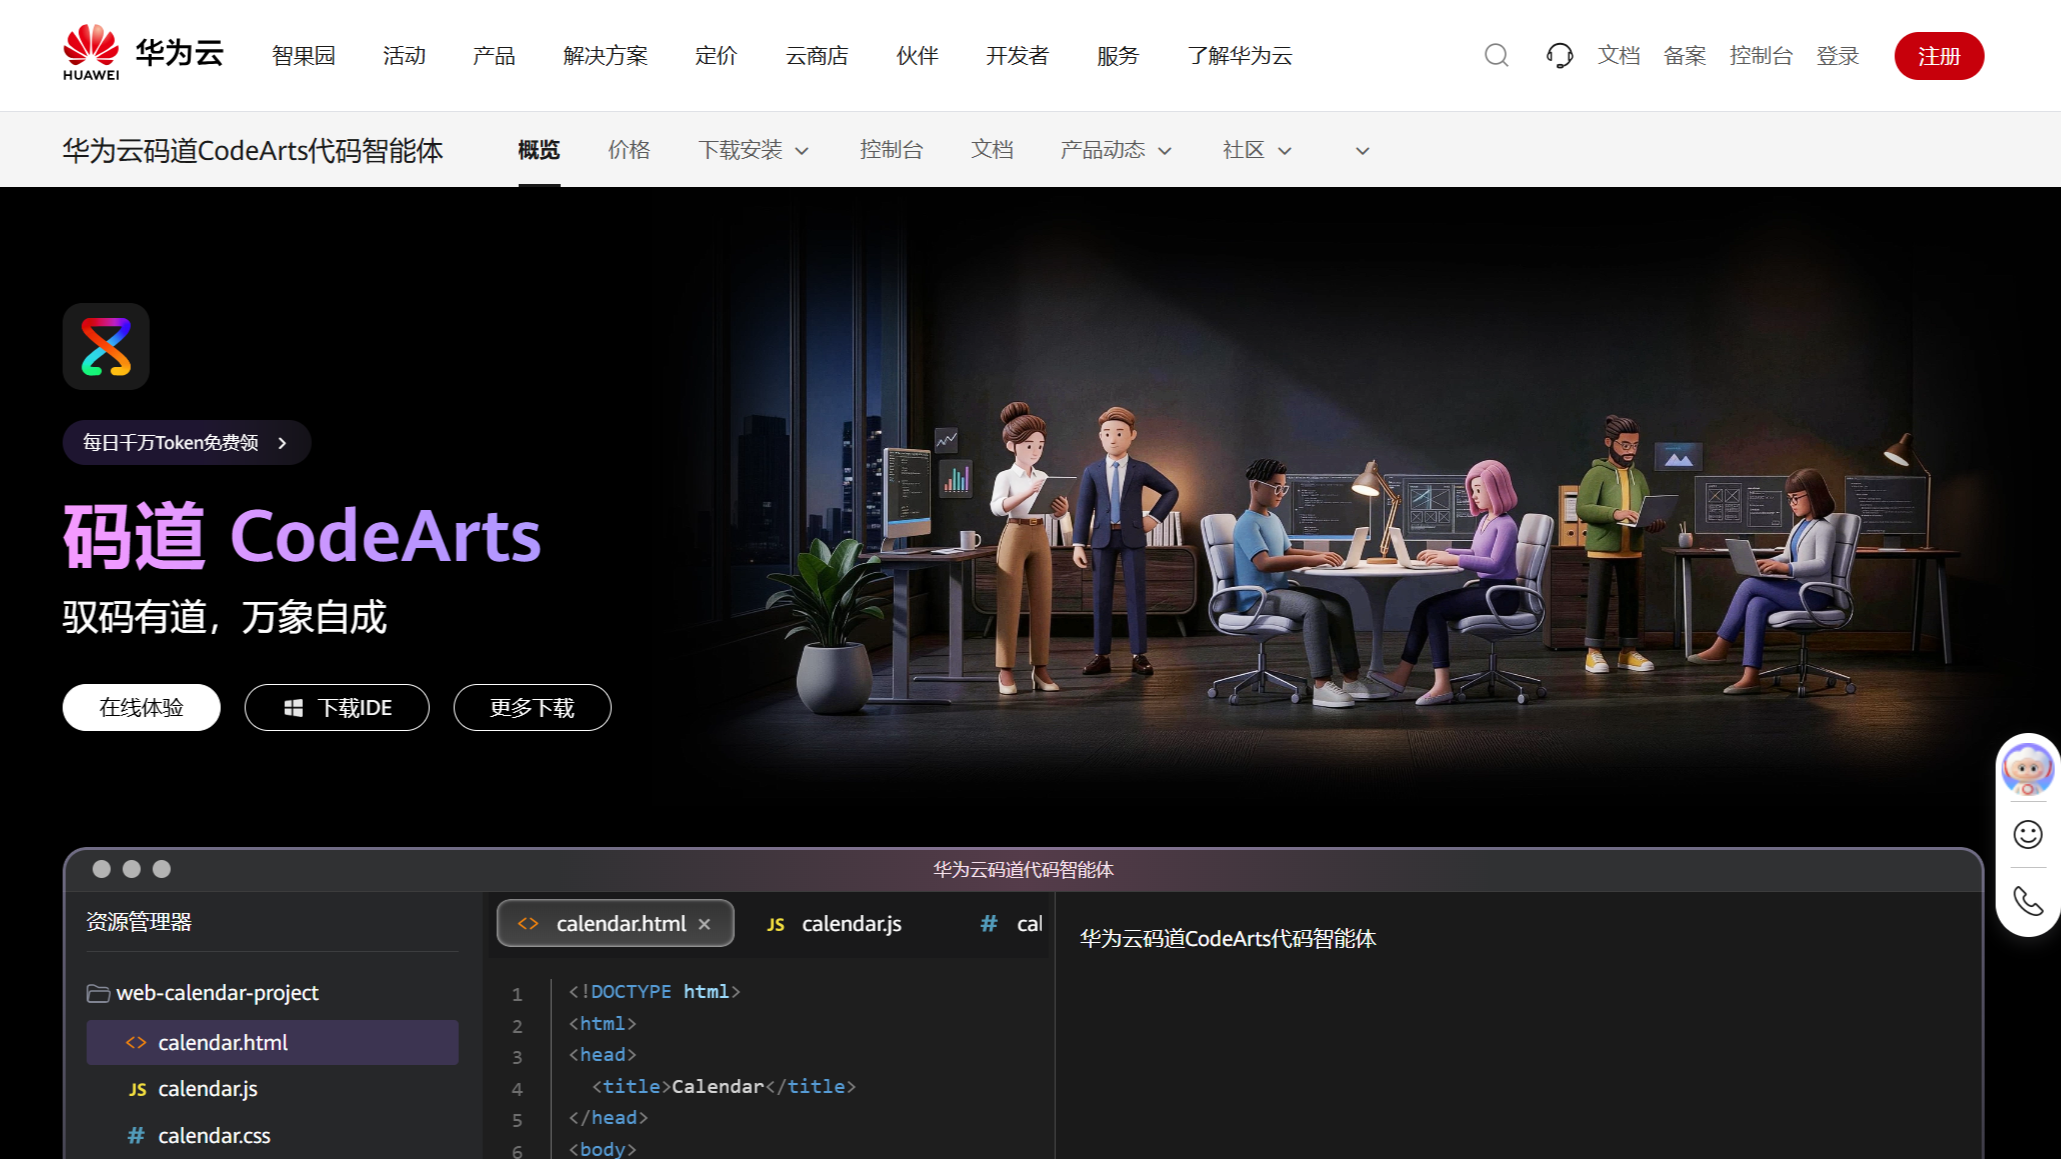
Task: Open the 伙伴 menu
Action: coord(917,56)
